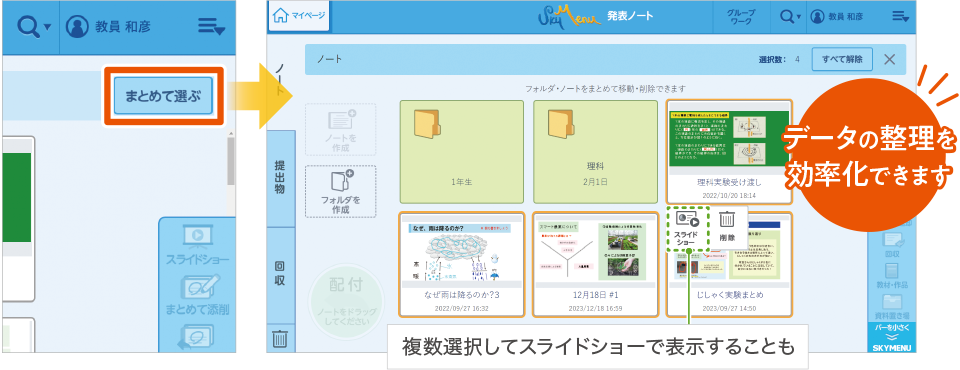This screenshot has height=370, width=960.
Task: Open the hamburger menu icon in the left panel
Action: pyautogui.click(x=211, y=26)
